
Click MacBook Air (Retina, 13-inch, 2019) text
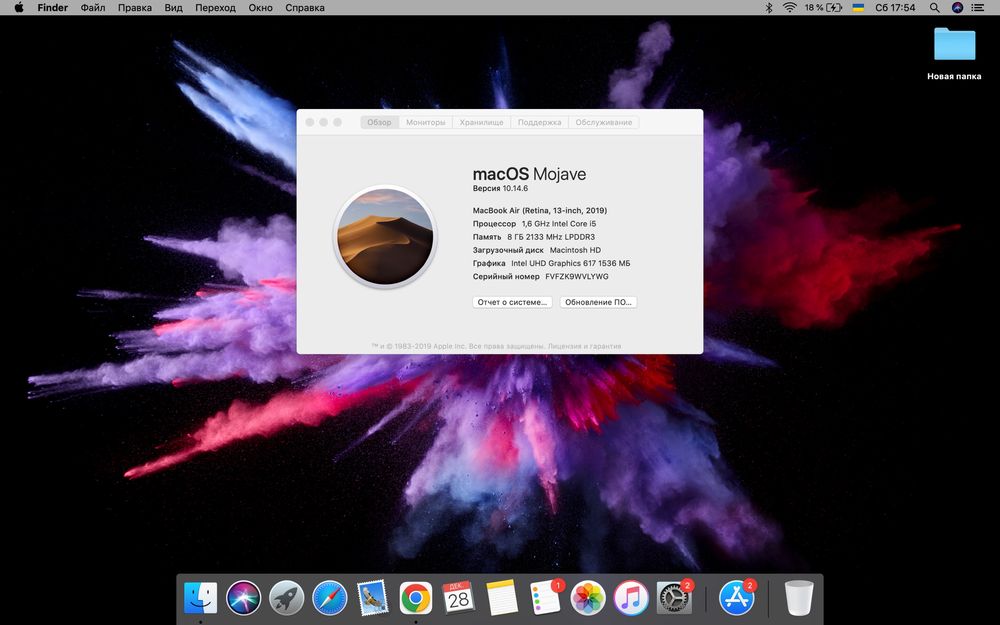[x=540, y=210]
